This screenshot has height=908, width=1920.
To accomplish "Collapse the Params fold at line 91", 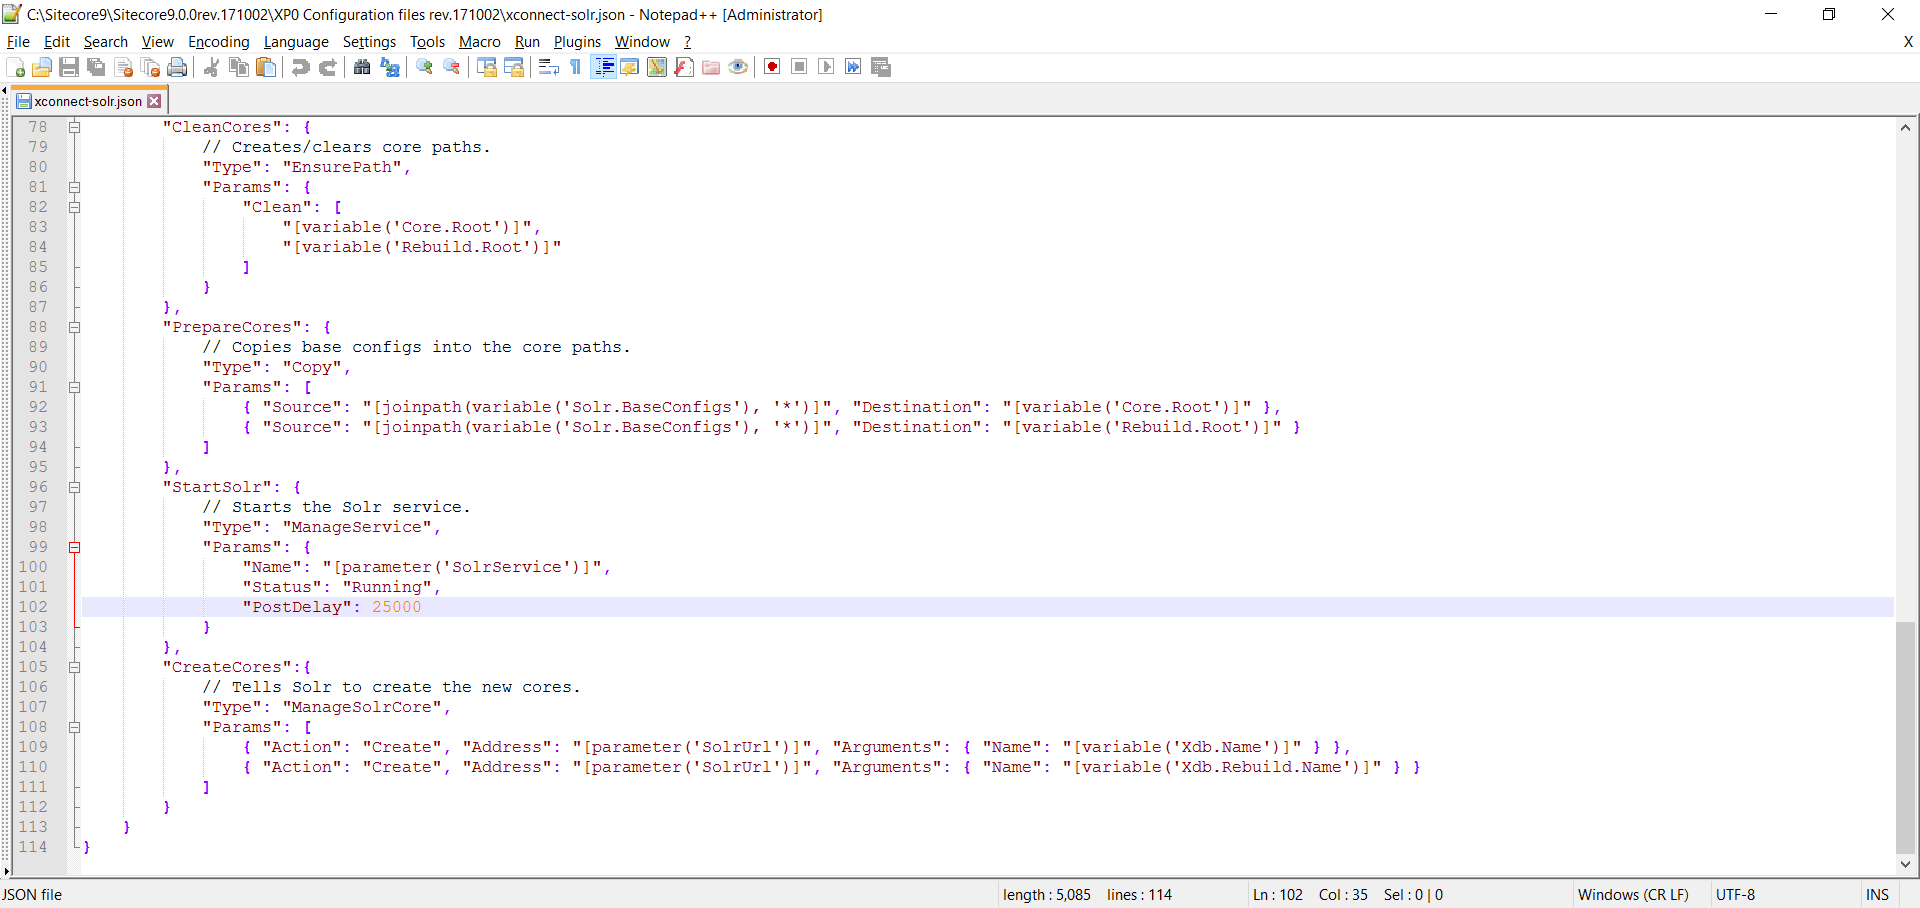I will click(74, 387).
